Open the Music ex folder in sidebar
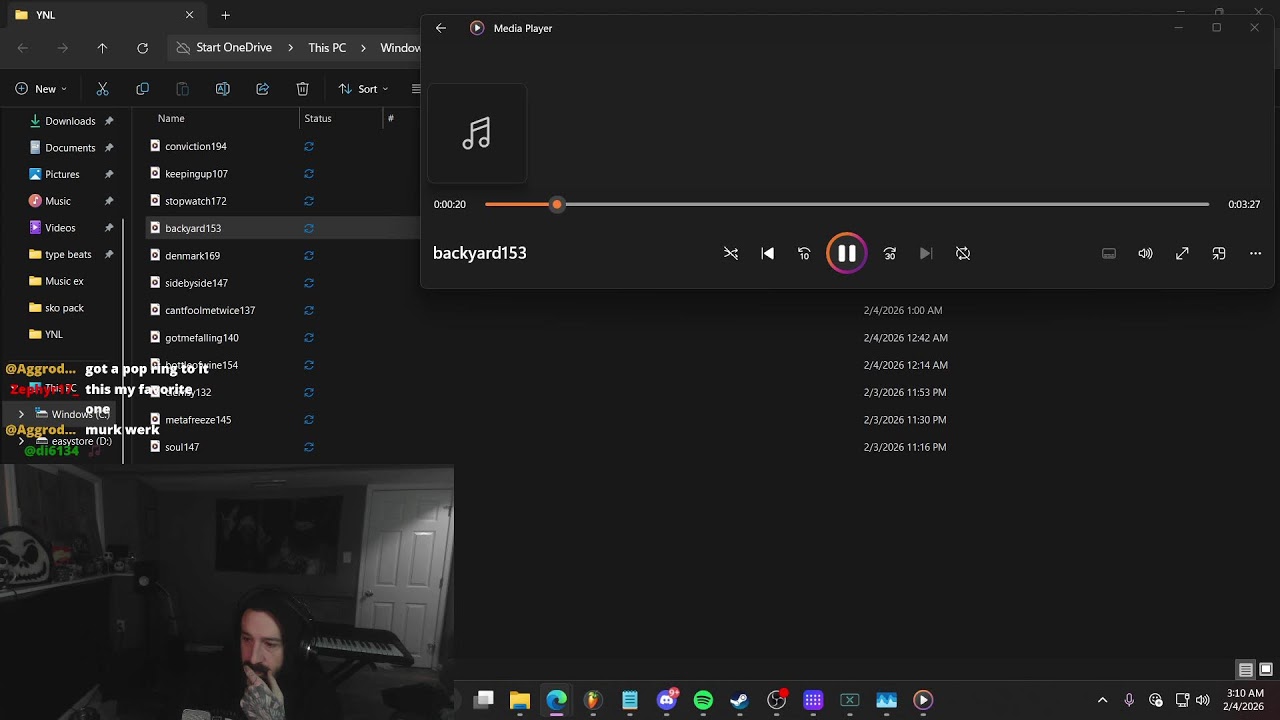The image size is (1280, 720). 64,281
